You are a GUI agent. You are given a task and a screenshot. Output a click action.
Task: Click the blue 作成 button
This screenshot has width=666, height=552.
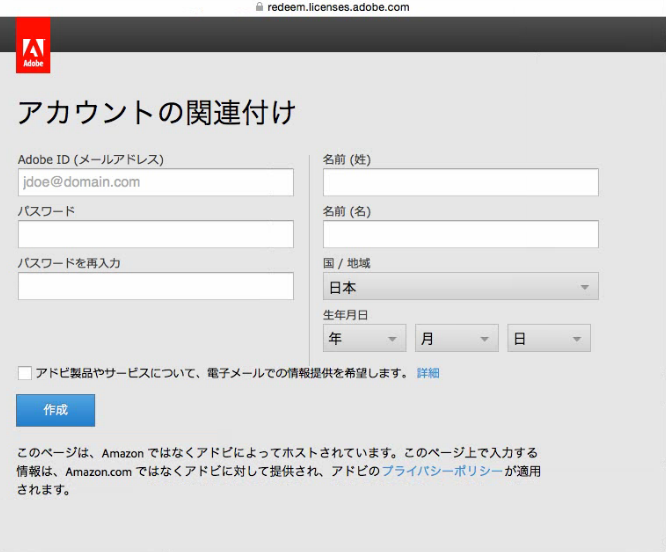pyautogui.click(x=56, y=410)
